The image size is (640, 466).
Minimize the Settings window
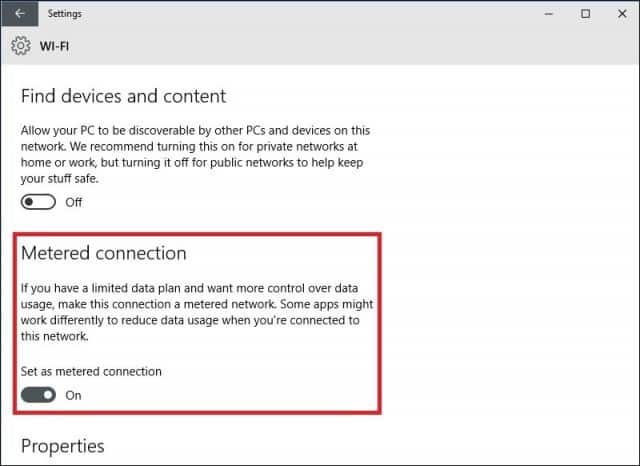549,14
